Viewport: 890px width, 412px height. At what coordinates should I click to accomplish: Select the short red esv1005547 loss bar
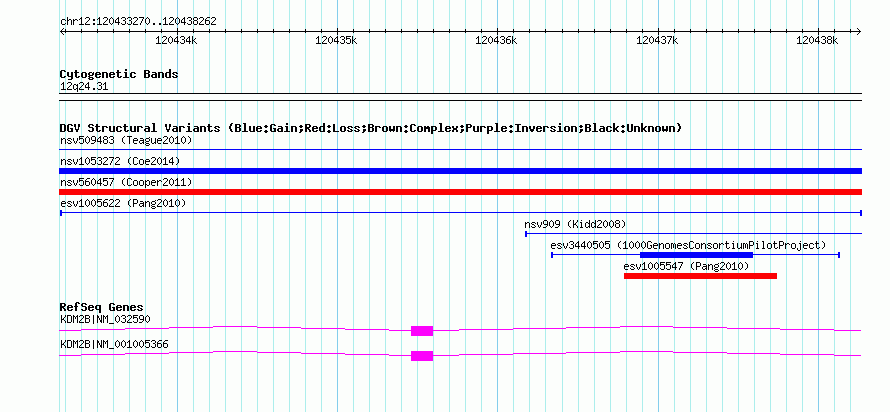click(700, 276)
